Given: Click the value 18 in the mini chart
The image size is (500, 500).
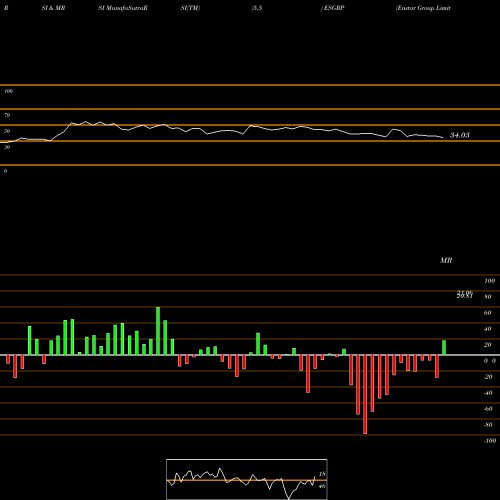Looking at the screenshot, I should [x=322, y=474].
